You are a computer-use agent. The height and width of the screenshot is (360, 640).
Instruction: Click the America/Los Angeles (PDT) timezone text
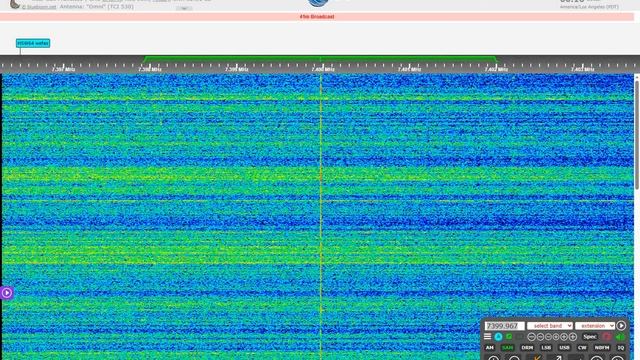(589, 7)
